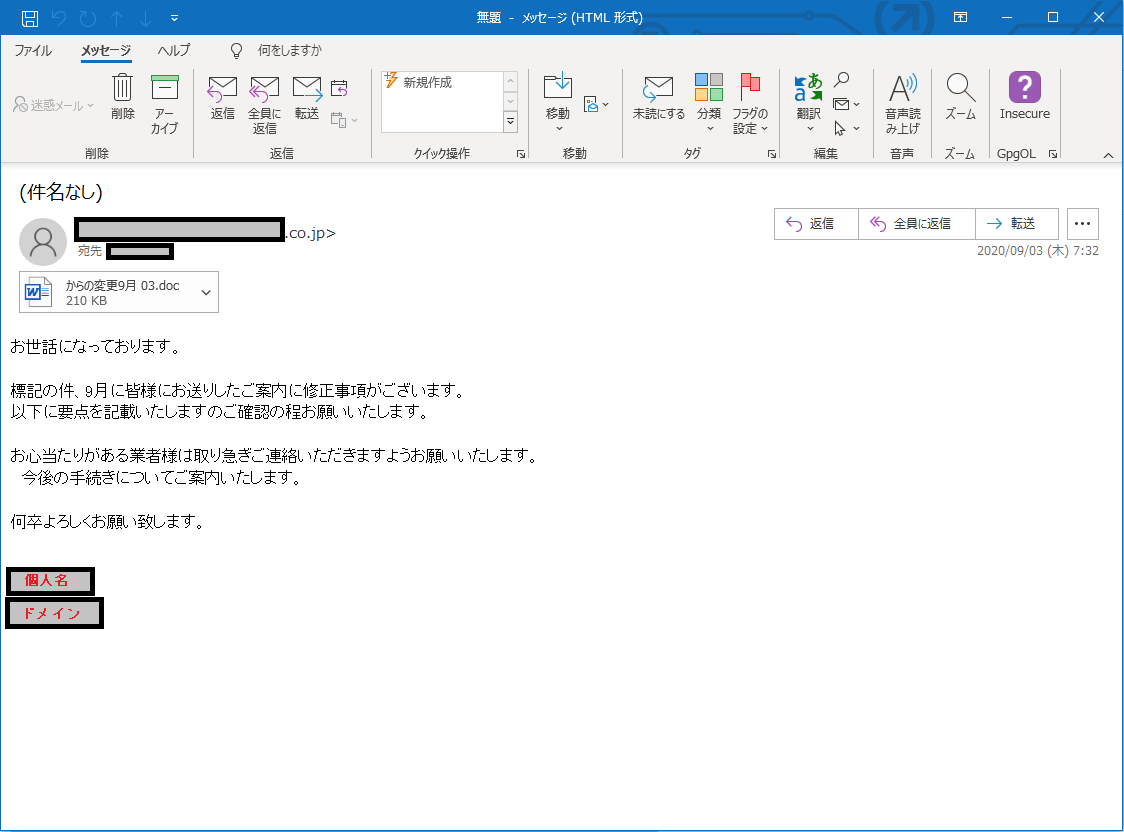Viewport: 1124px width, 832px height.
Task: Click 全員に返信 in the ribbon
Action: pos(265,105)
